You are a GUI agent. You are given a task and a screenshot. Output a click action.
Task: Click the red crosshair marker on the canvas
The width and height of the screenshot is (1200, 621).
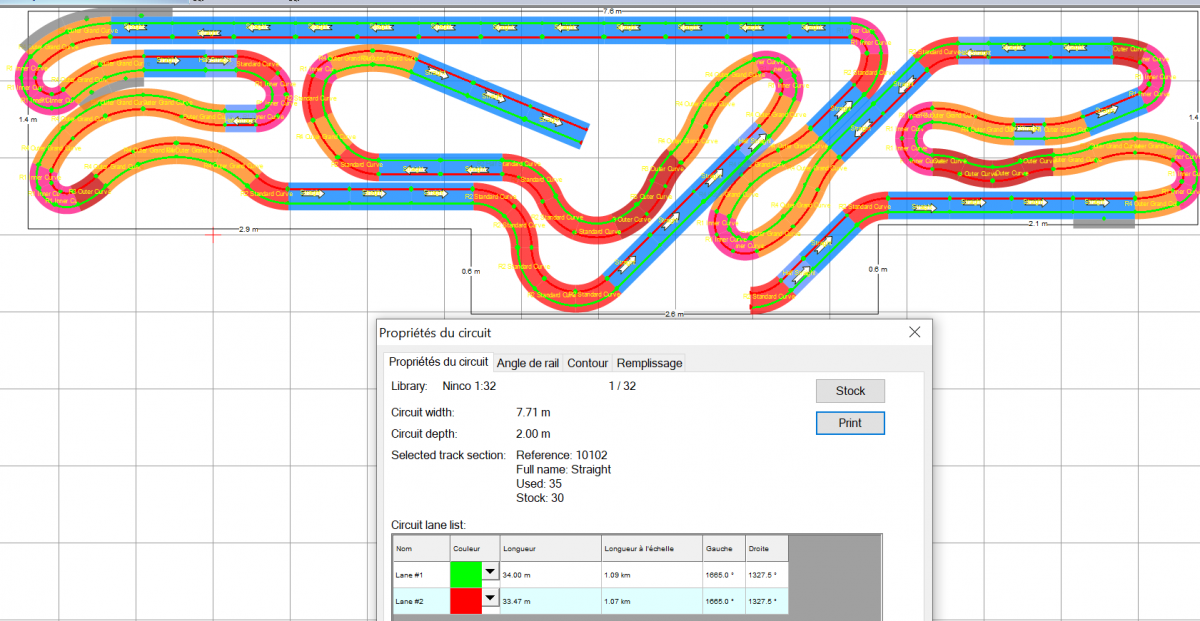tap(213, 235)
